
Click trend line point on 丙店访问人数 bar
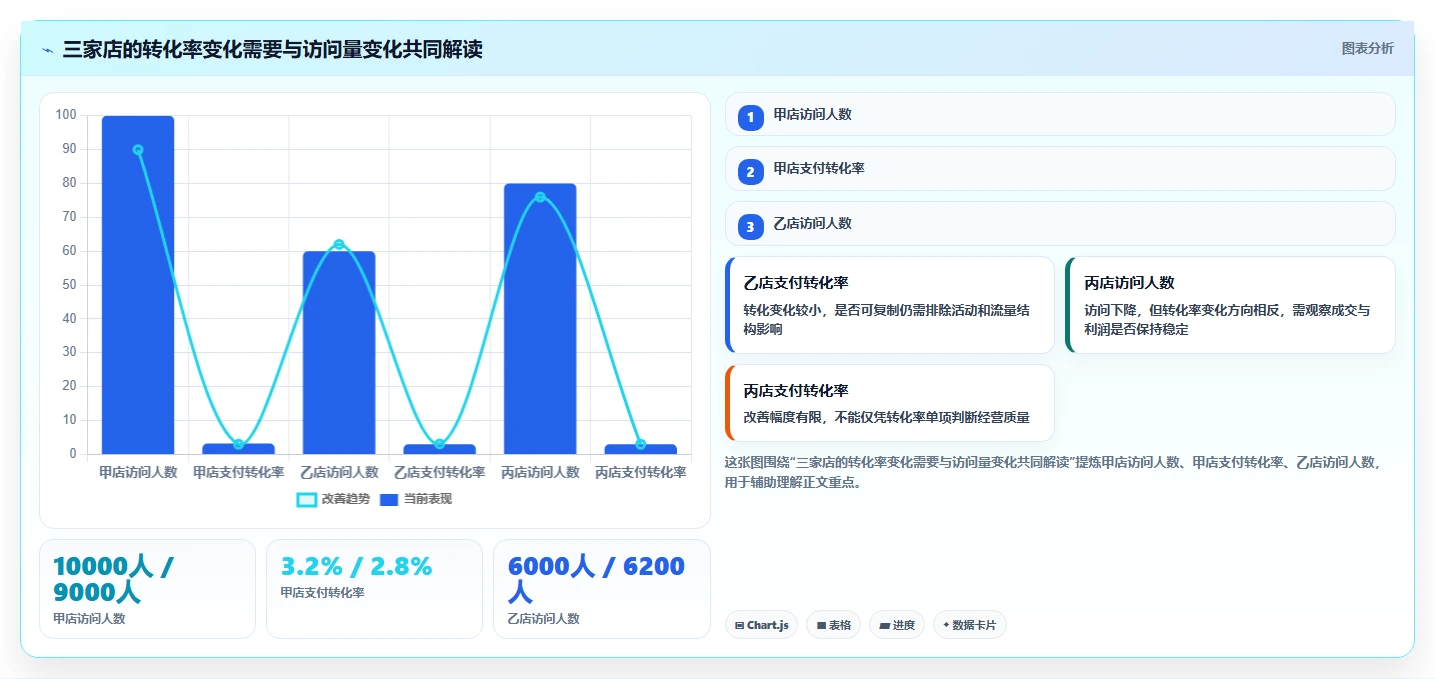(540, 197)
